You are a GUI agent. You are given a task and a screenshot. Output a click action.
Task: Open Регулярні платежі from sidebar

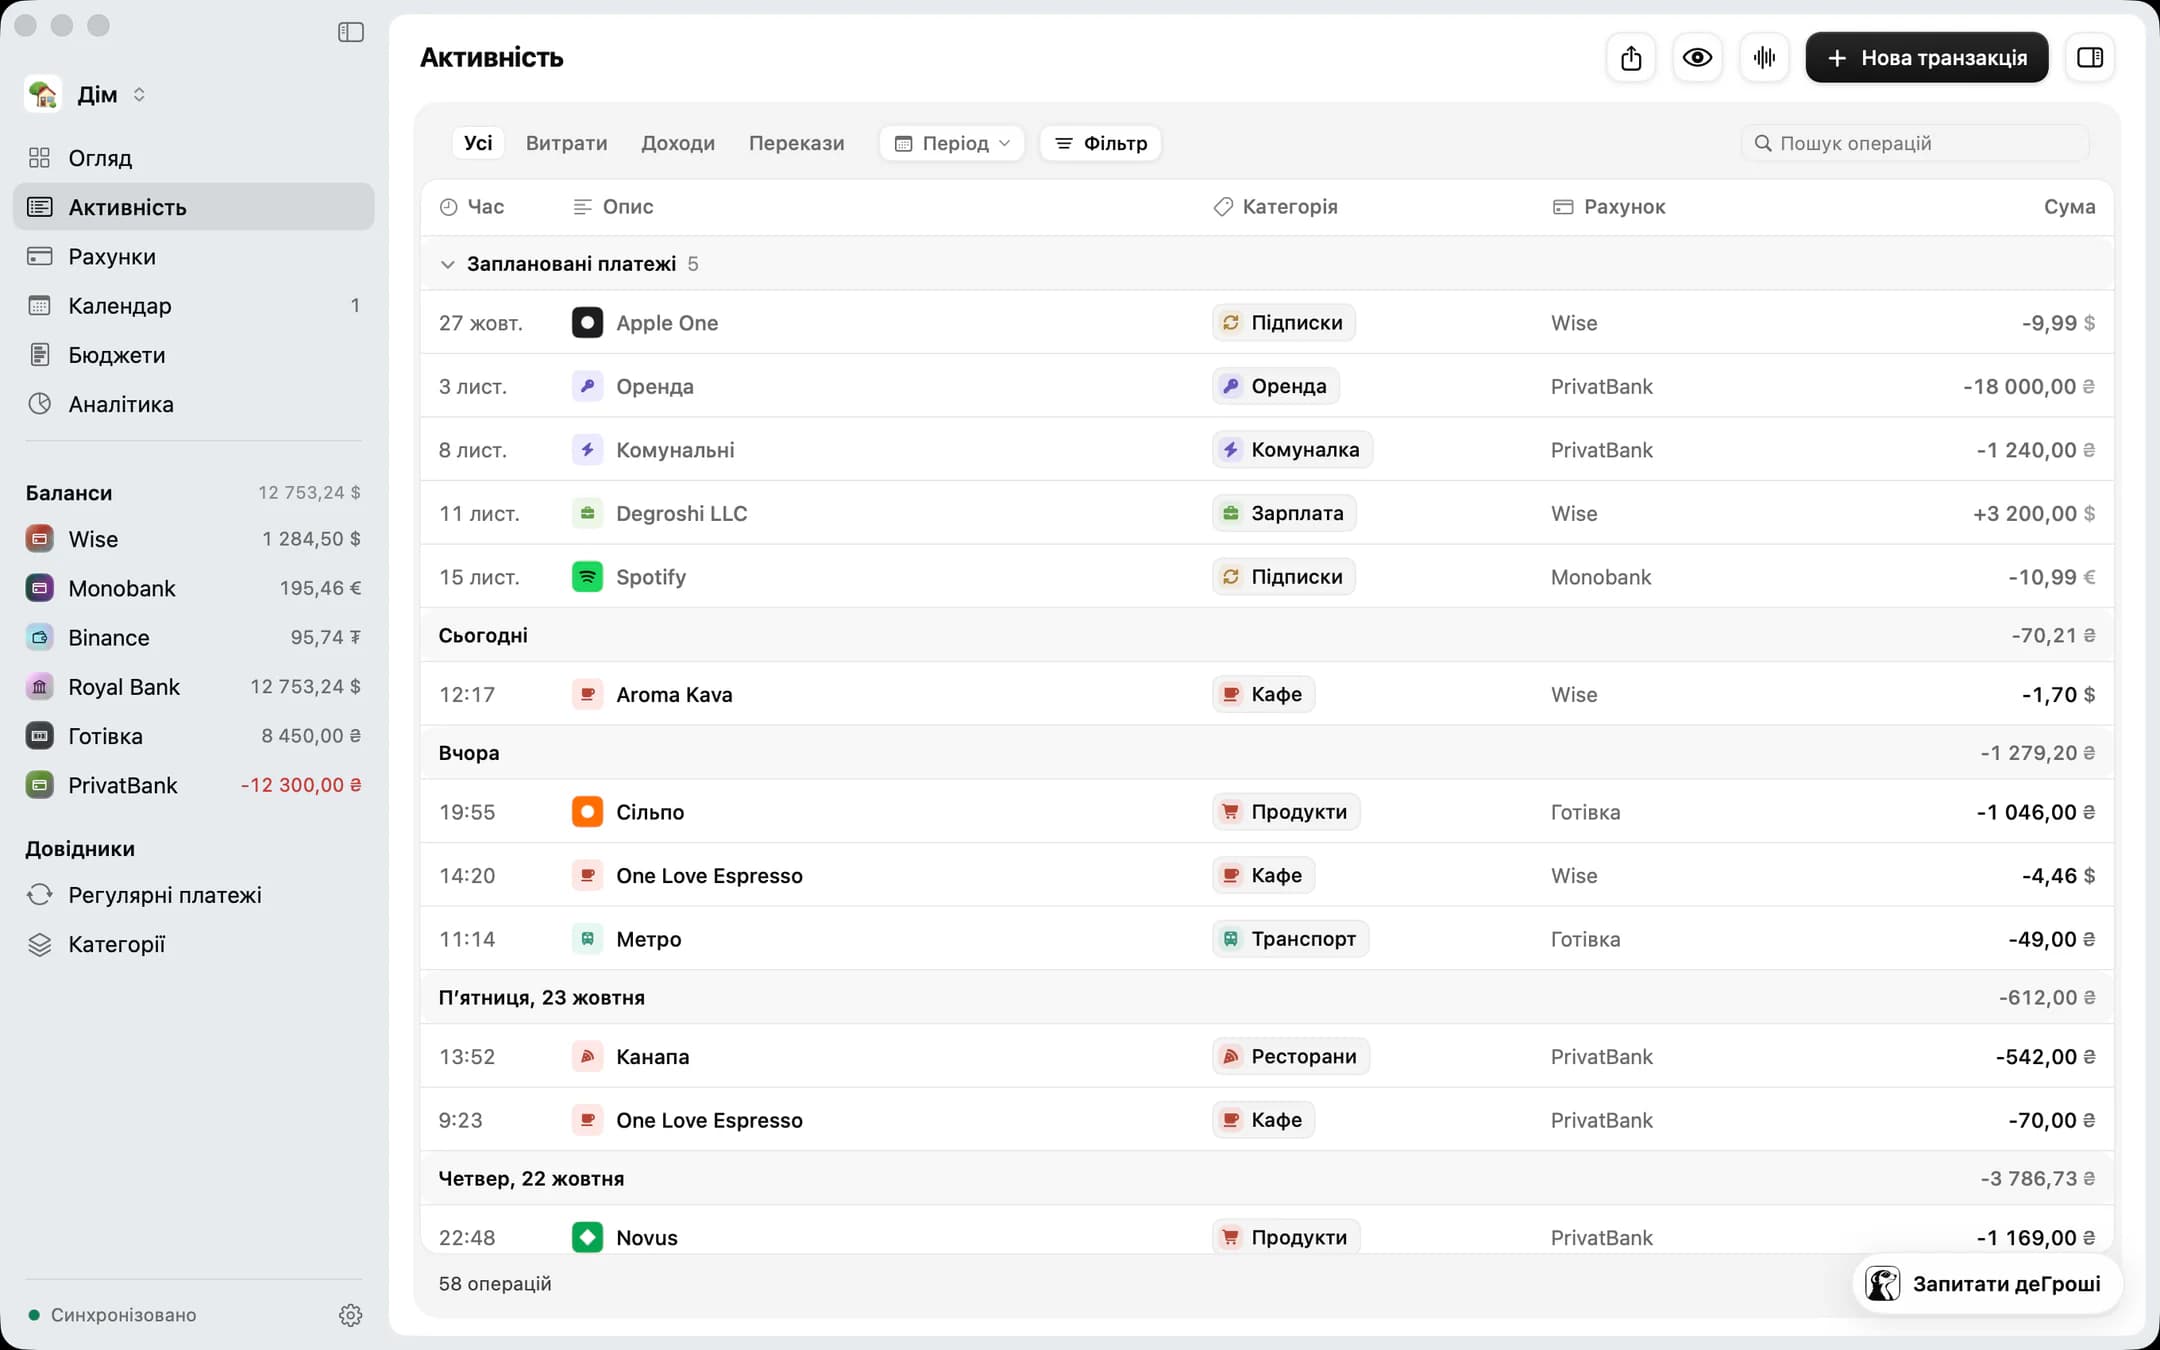point(194,895)
